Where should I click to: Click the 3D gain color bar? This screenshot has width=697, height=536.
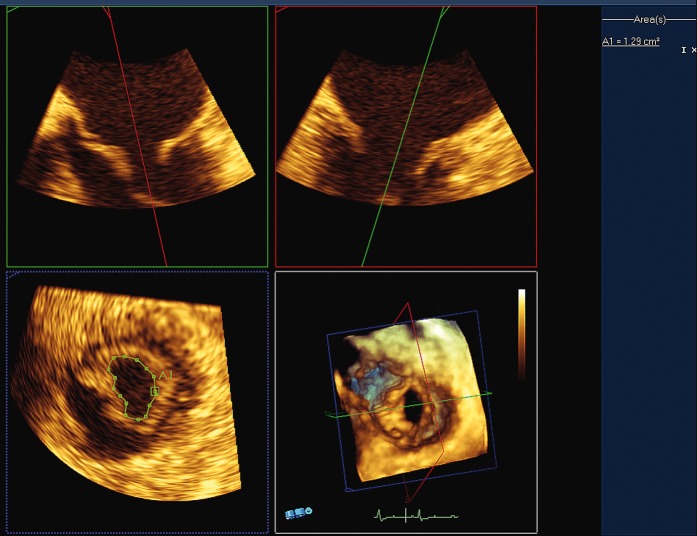click(521, 333)
